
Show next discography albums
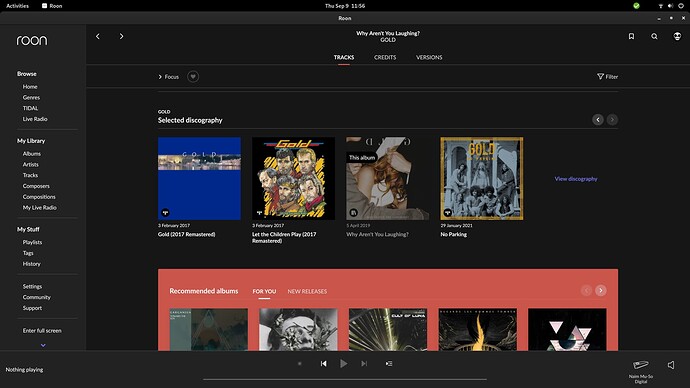[x=612, y=120]
